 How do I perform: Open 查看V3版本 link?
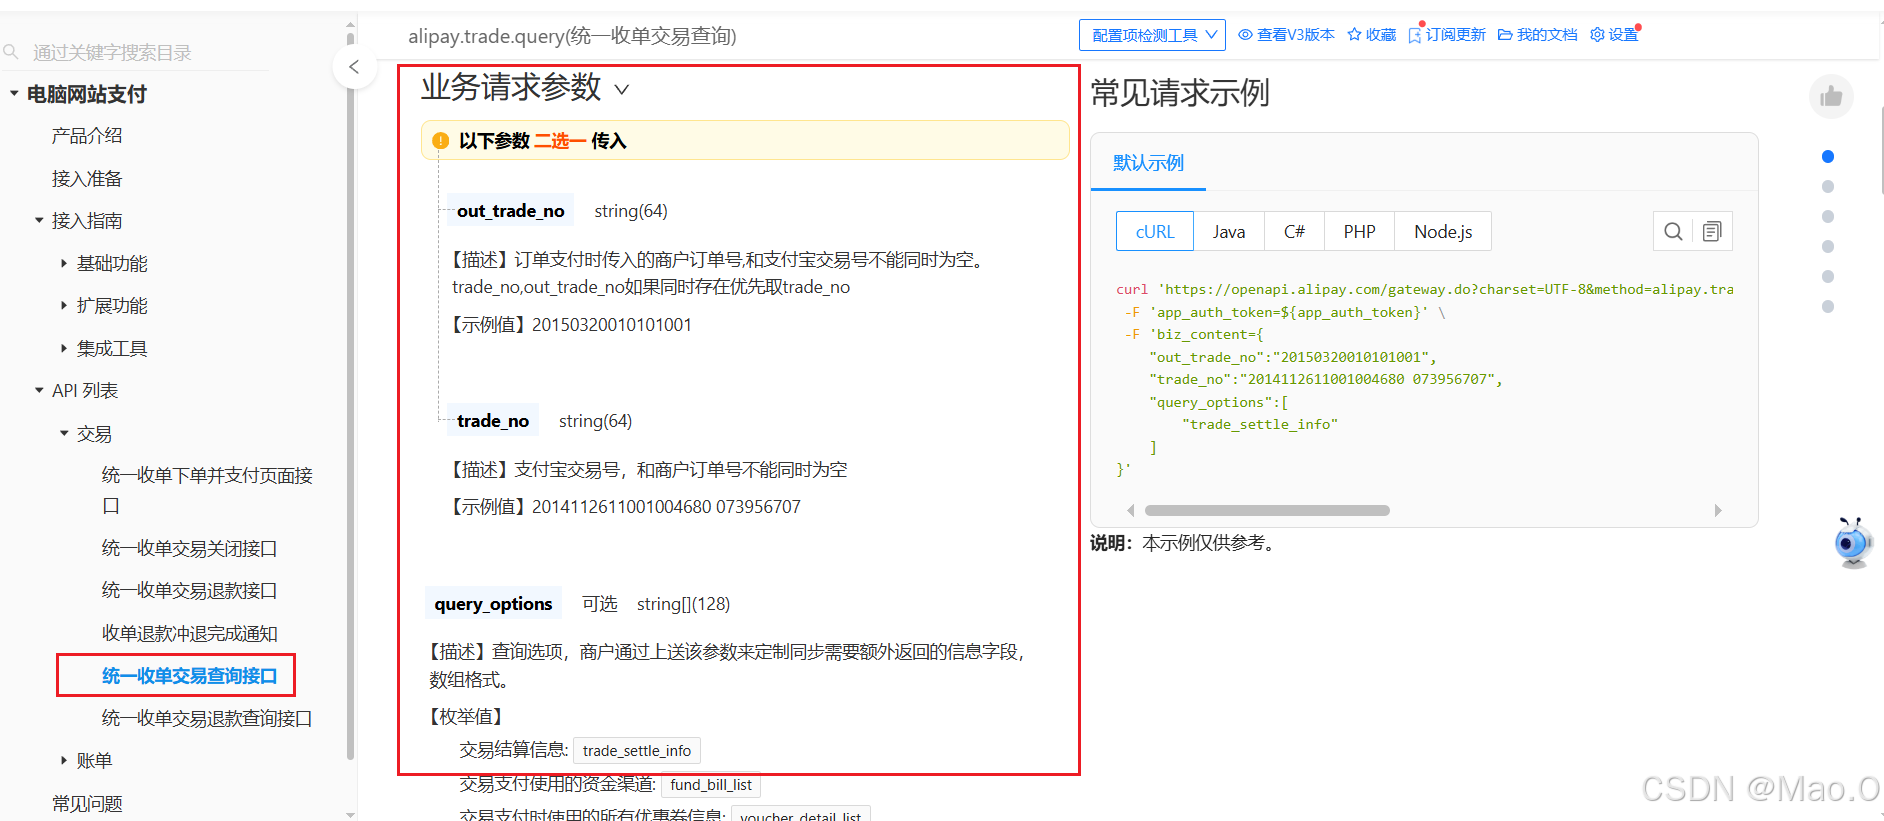pyautogui.click(x=1296, y=35)
